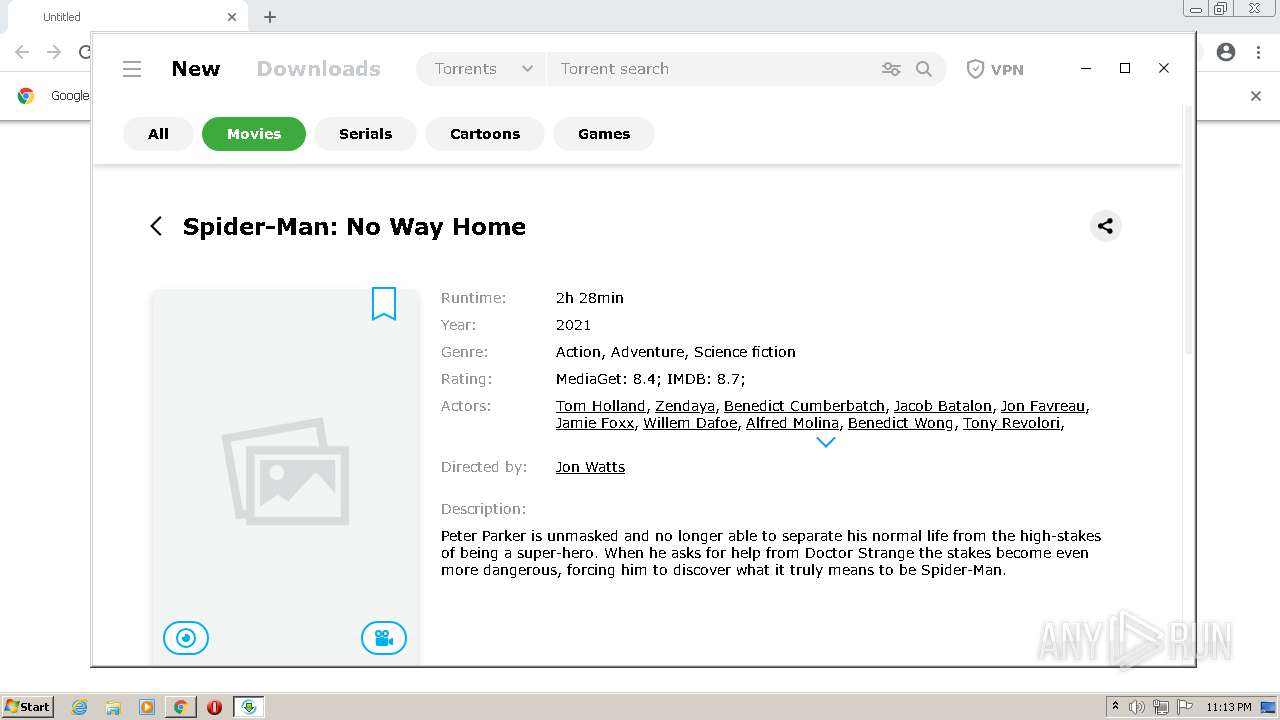Launch Internet Explorer from taskbar
Screen dimensions: 1280x720
[80, 707]
